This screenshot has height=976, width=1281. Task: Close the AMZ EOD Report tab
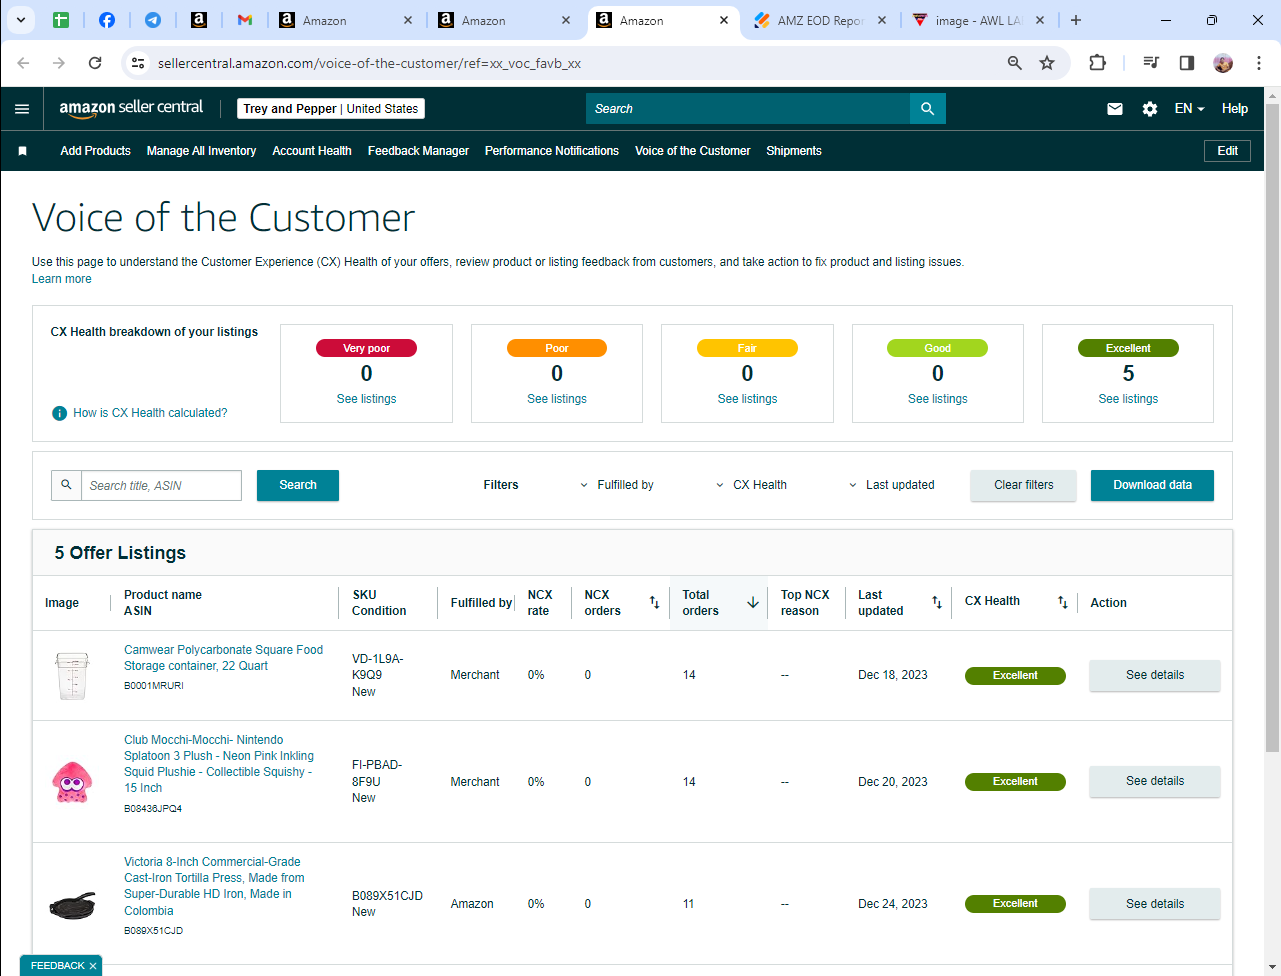pyautogui.click(x=881, y=20)
